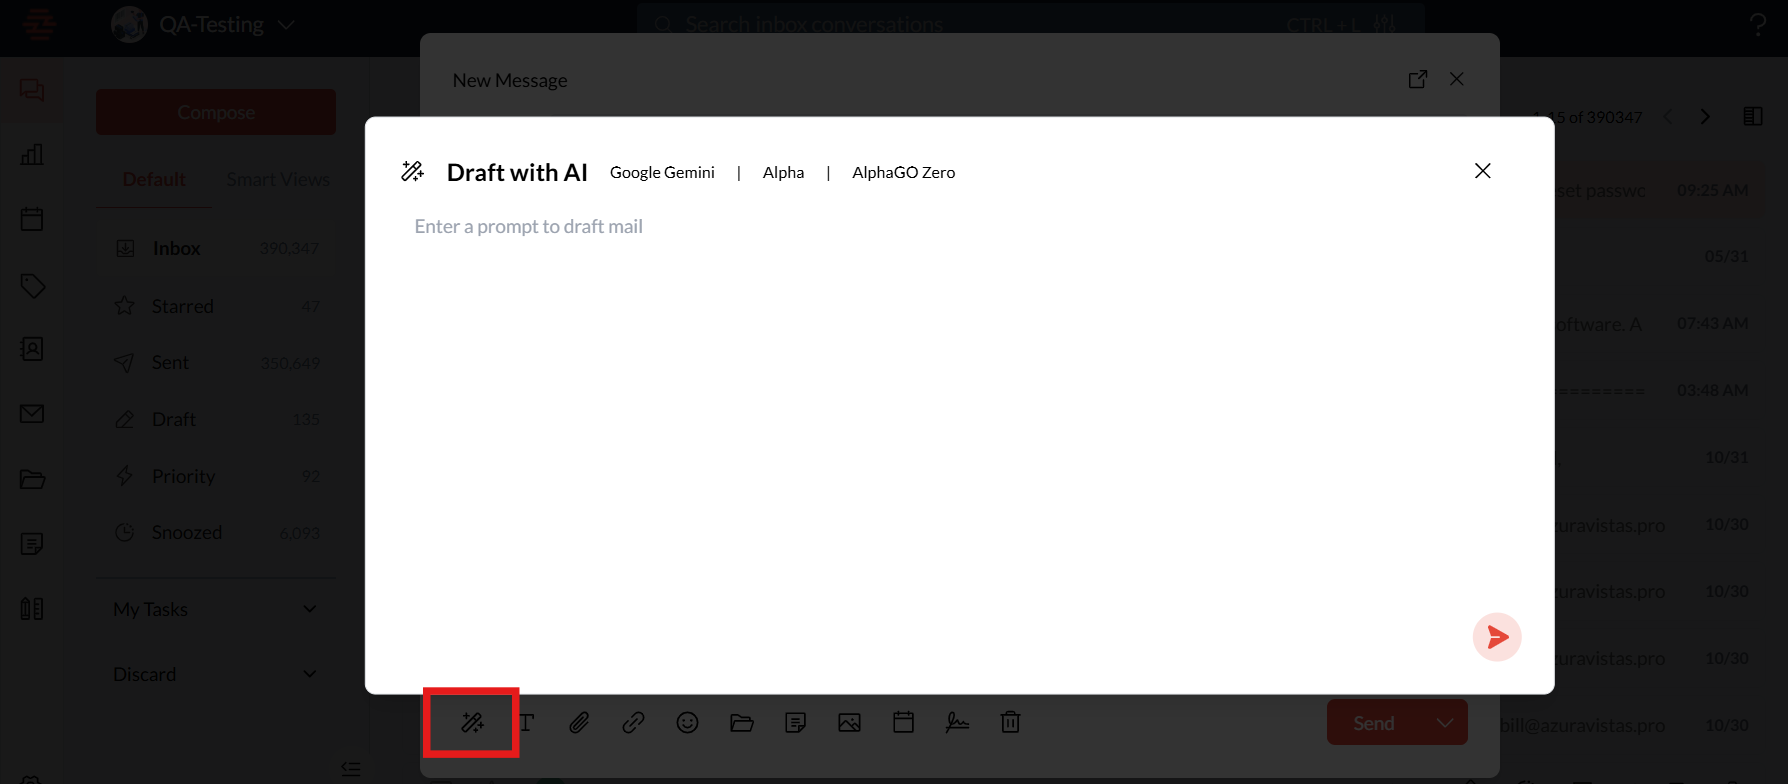The width and height of the screenshot is (1788, 784).
Task: Insert an image using the picture icon
Action: 849,722
